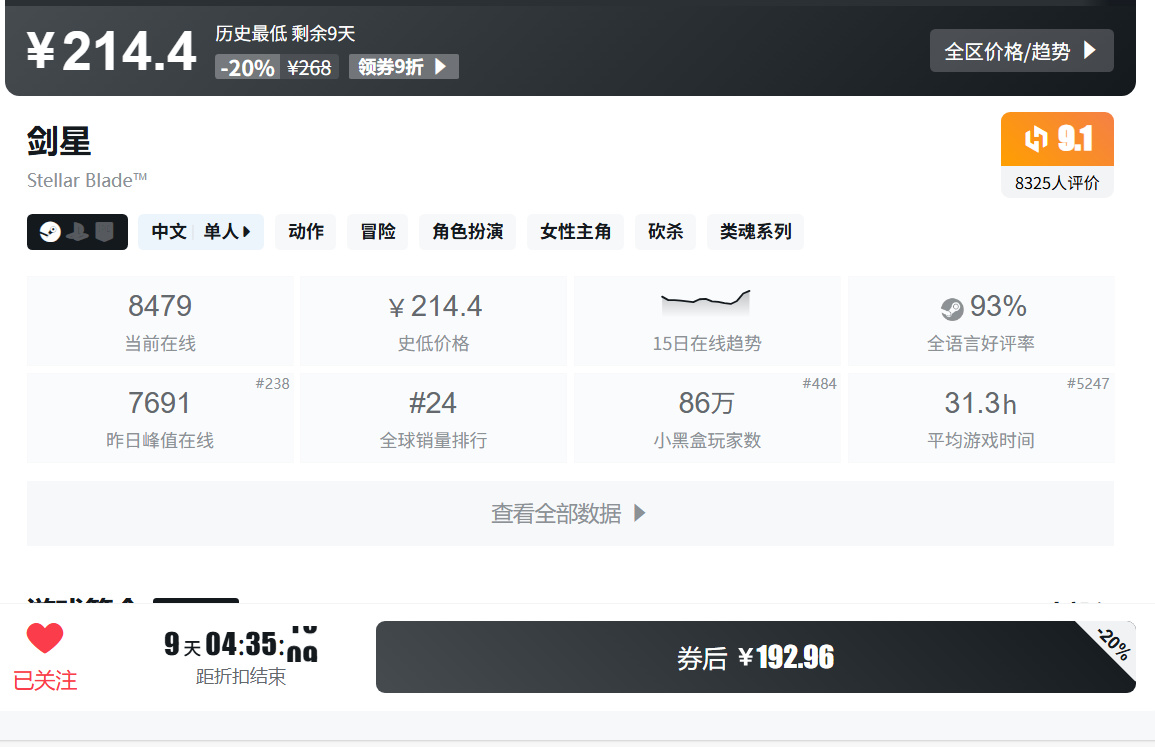Open the #24 全球销量排行 stat
The height and width of the screenshot is (747, 1155).
pyautogui.click(x=434, y=418)
